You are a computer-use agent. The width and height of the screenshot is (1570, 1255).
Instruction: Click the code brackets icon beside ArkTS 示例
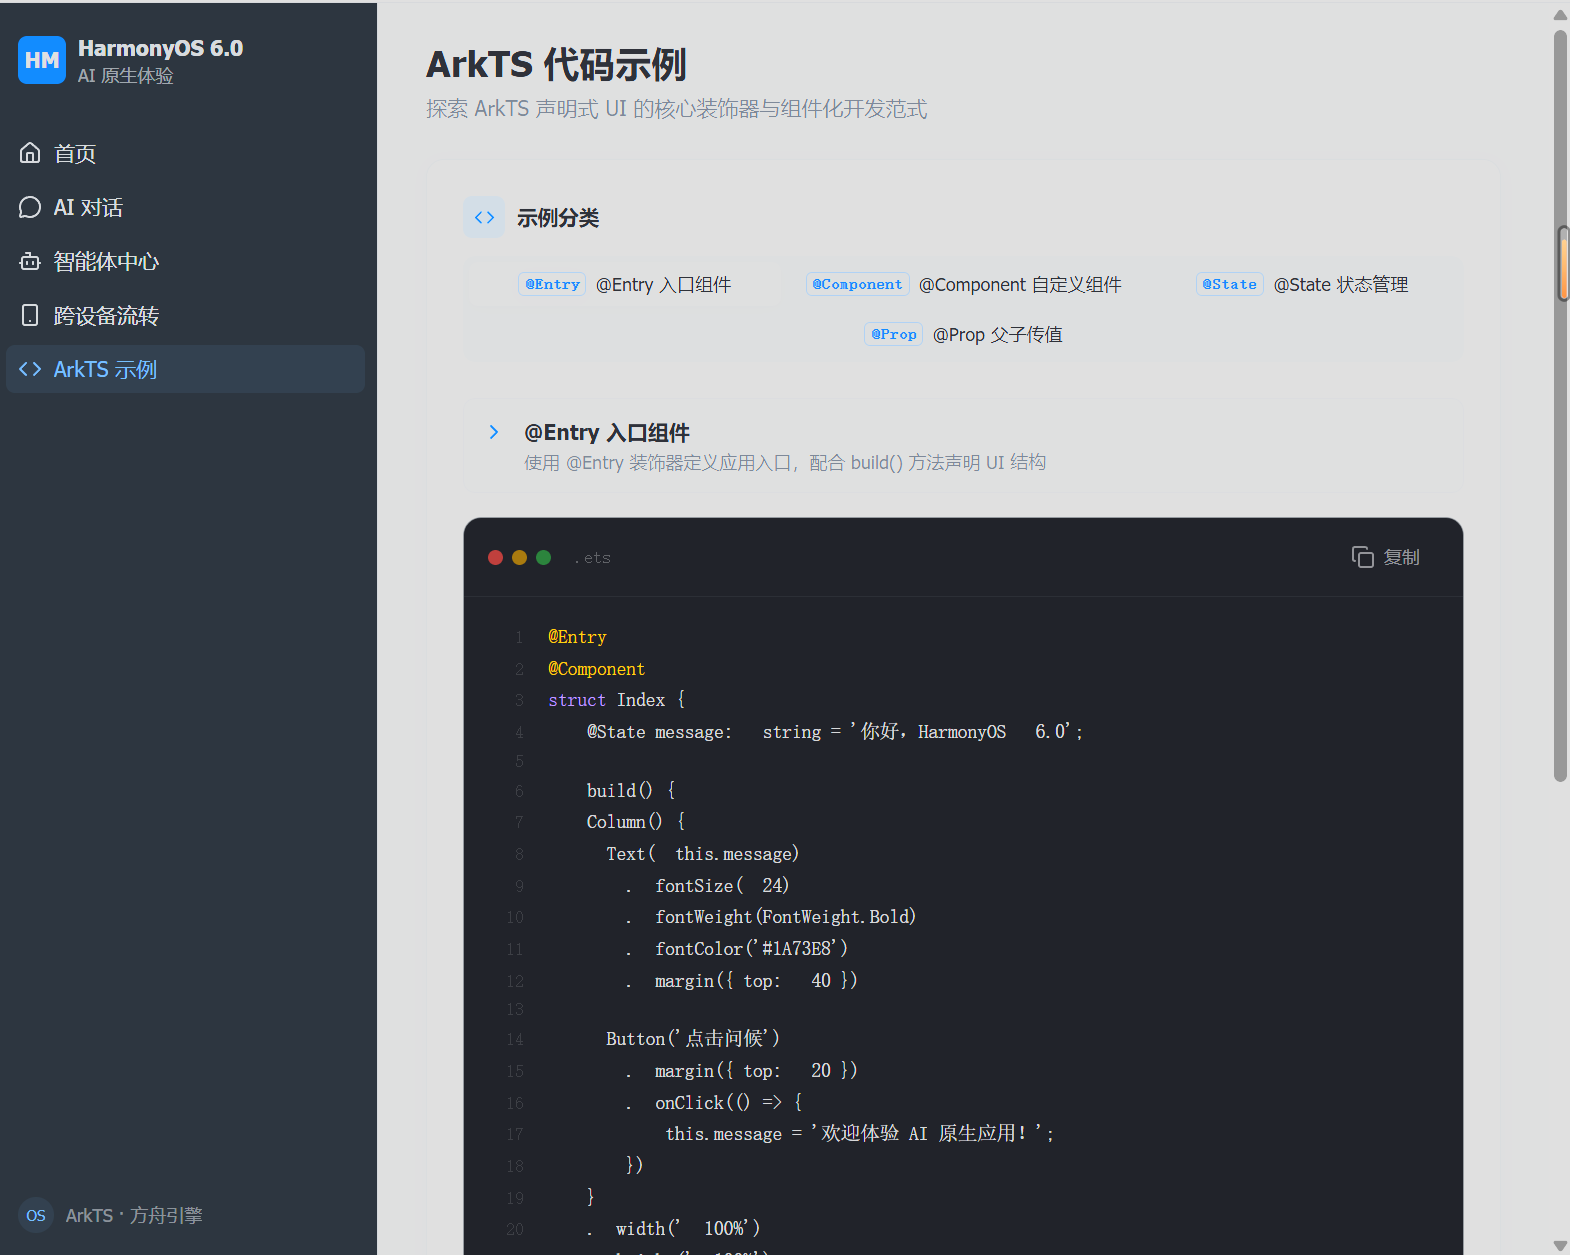30,369
